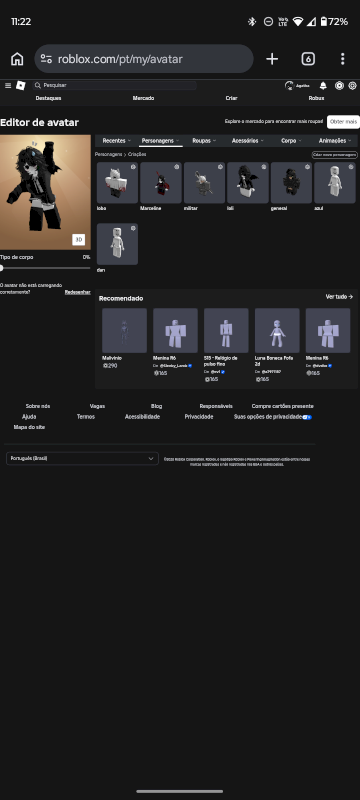Screen dimensions: 360x800
Task: Go to the Destaques nav item
Action: (x=48, y=98)
